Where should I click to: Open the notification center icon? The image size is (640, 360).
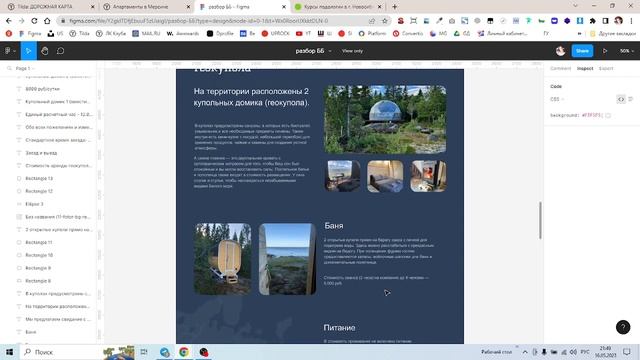click(627, 352)
